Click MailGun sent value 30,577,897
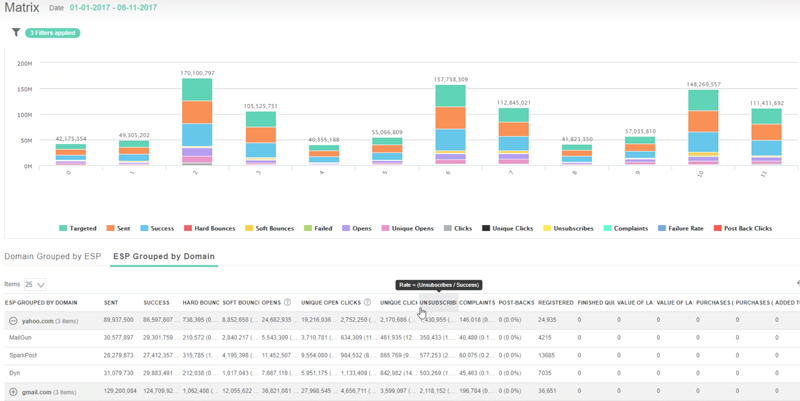Viewport: 800px width, 401px height. pyautogui.click(x=118, y=338)
